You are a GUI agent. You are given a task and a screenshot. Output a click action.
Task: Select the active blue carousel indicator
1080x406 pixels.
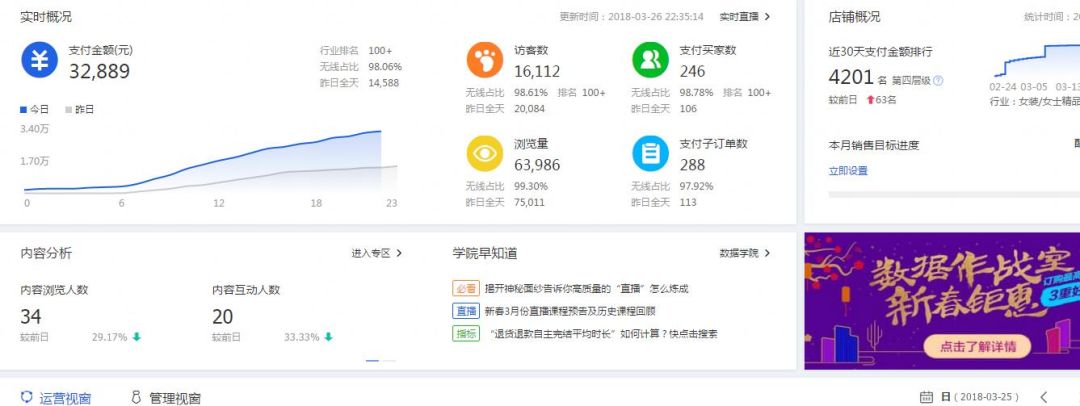point(373,361)
